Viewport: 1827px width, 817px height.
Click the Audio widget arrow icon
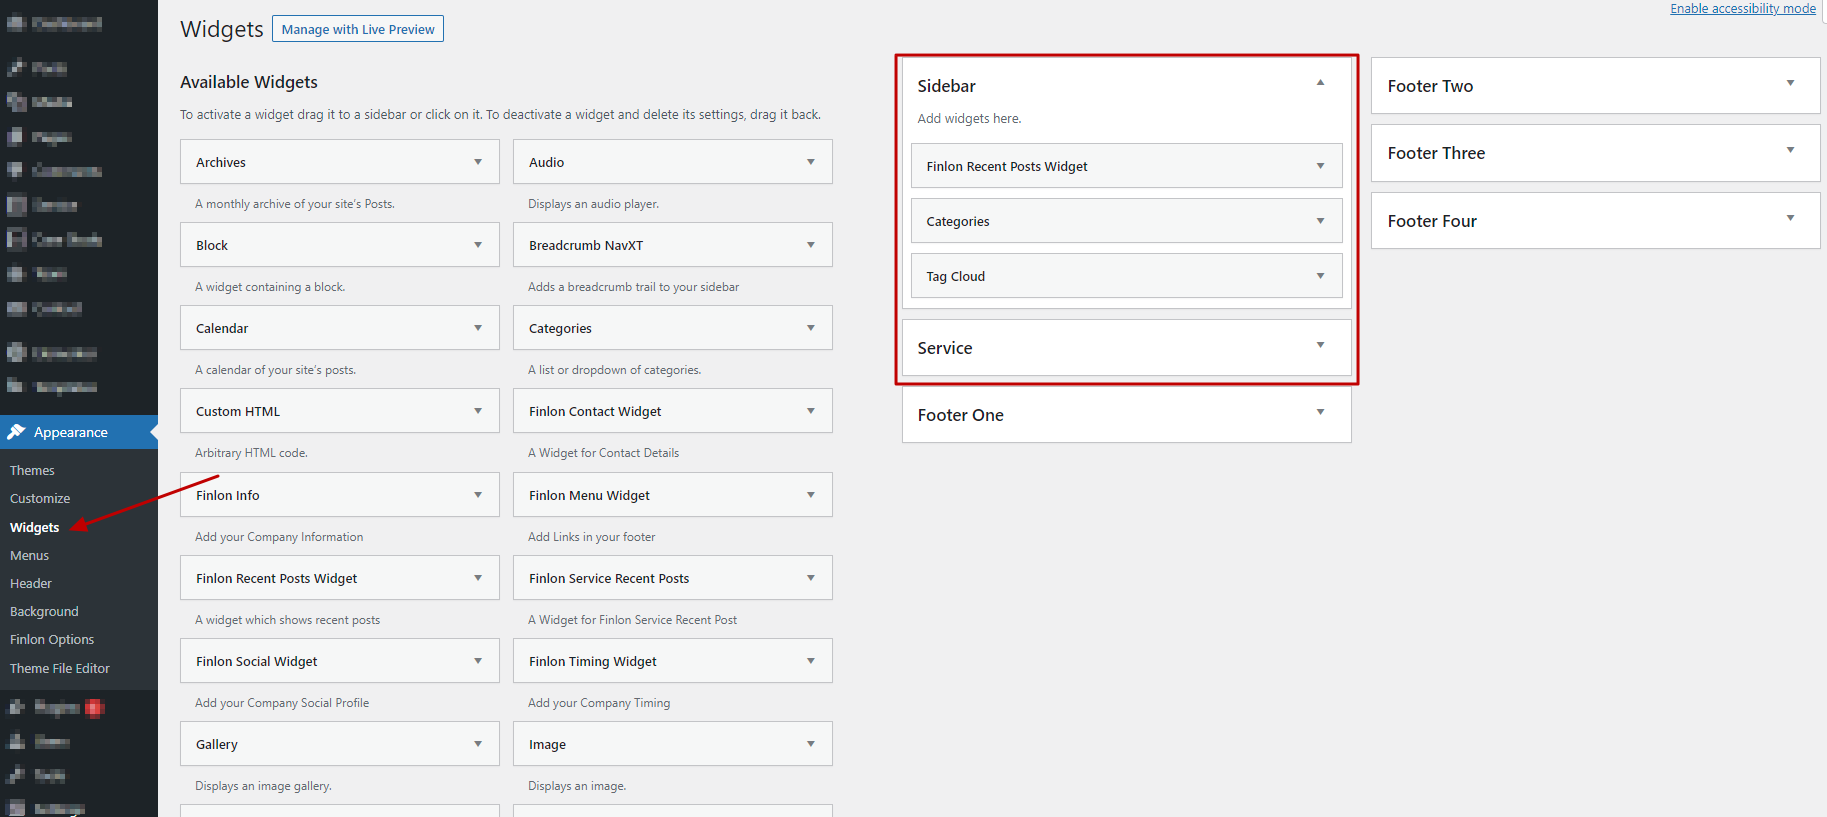point(811,162)
